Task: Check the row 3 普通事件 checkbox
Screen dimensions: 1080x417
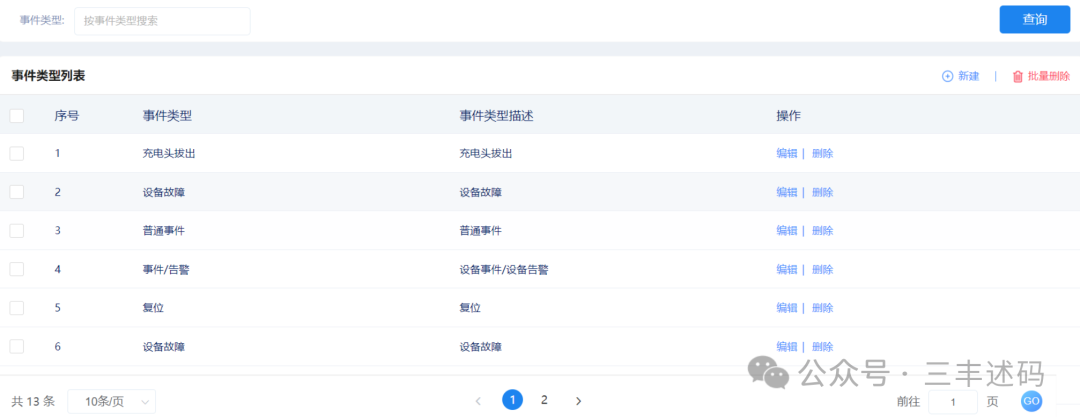Action: [17, 231]
